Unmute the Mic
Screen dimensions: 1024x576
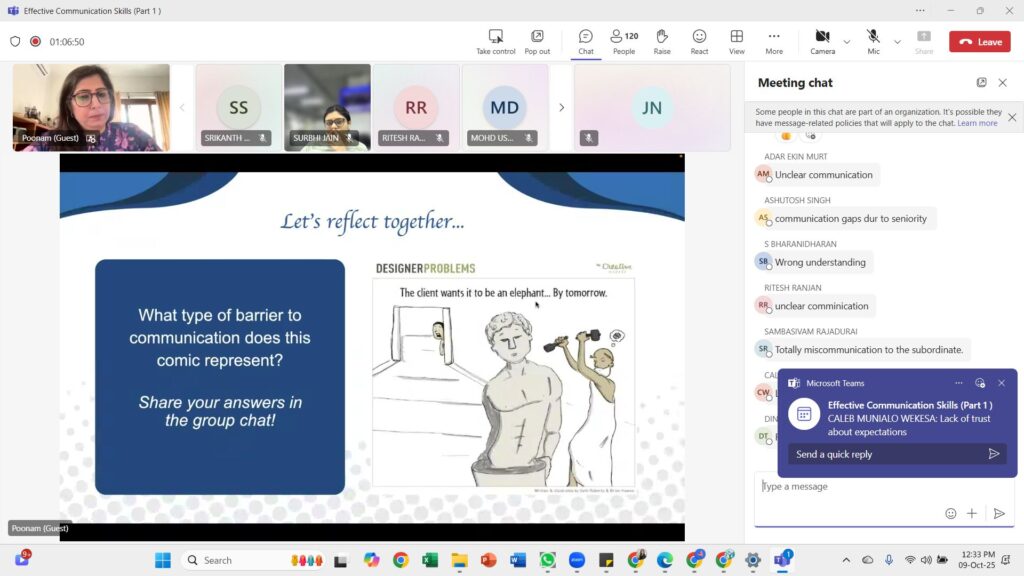coord(873,37)
